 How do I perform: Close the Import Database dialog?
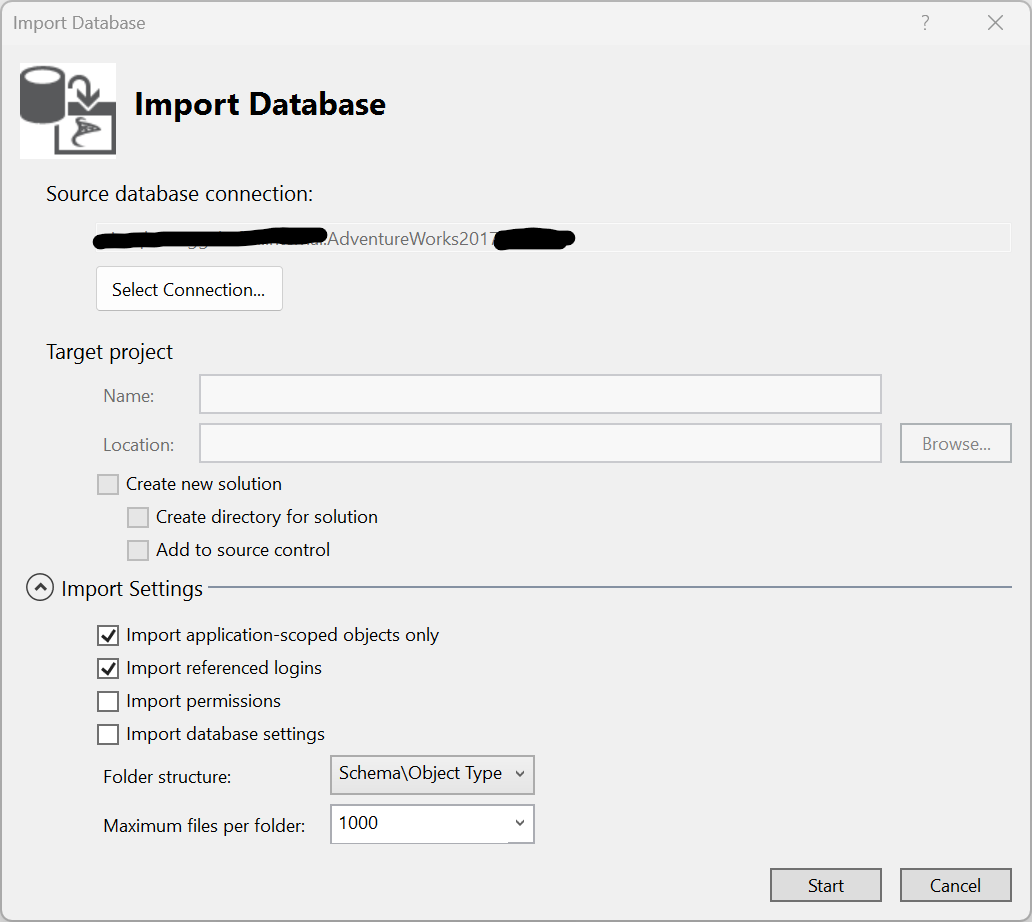coord(995,22)
